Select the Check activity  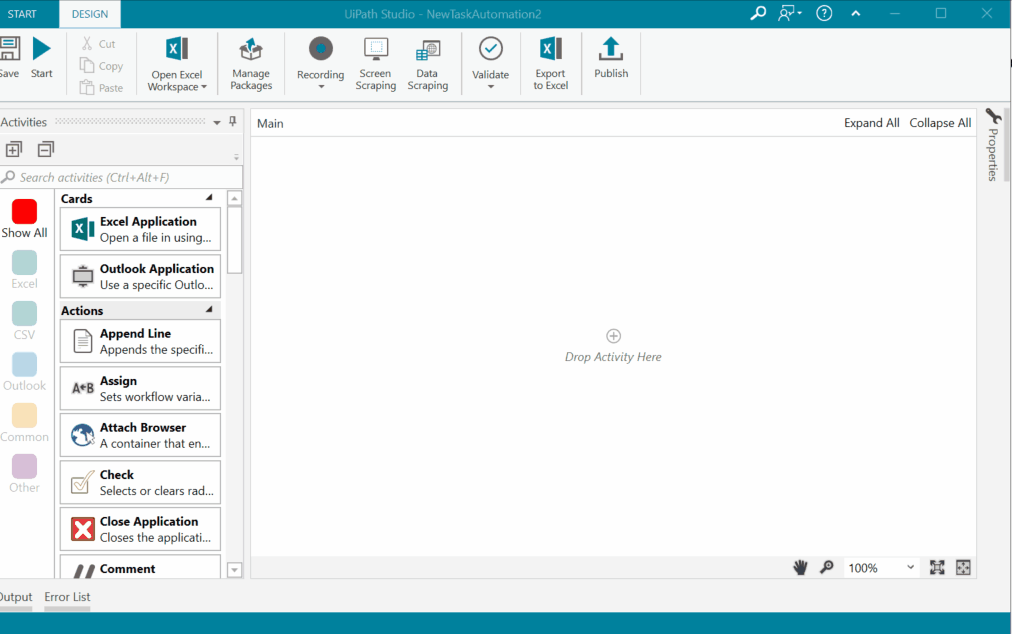tap(140, 482)
